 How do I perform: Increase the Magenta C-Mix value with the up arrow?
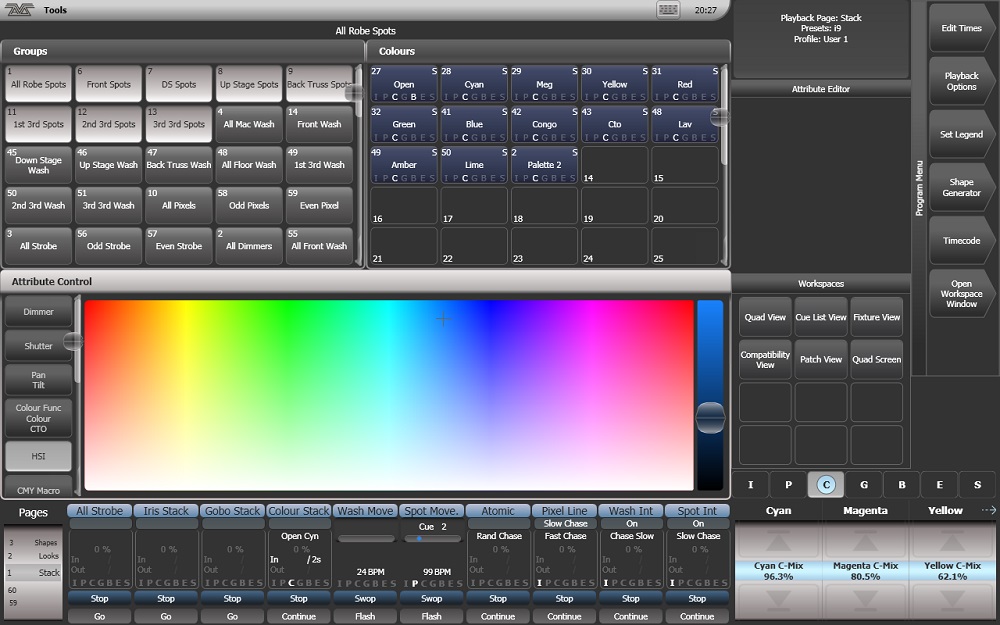(x=865, y=541)
